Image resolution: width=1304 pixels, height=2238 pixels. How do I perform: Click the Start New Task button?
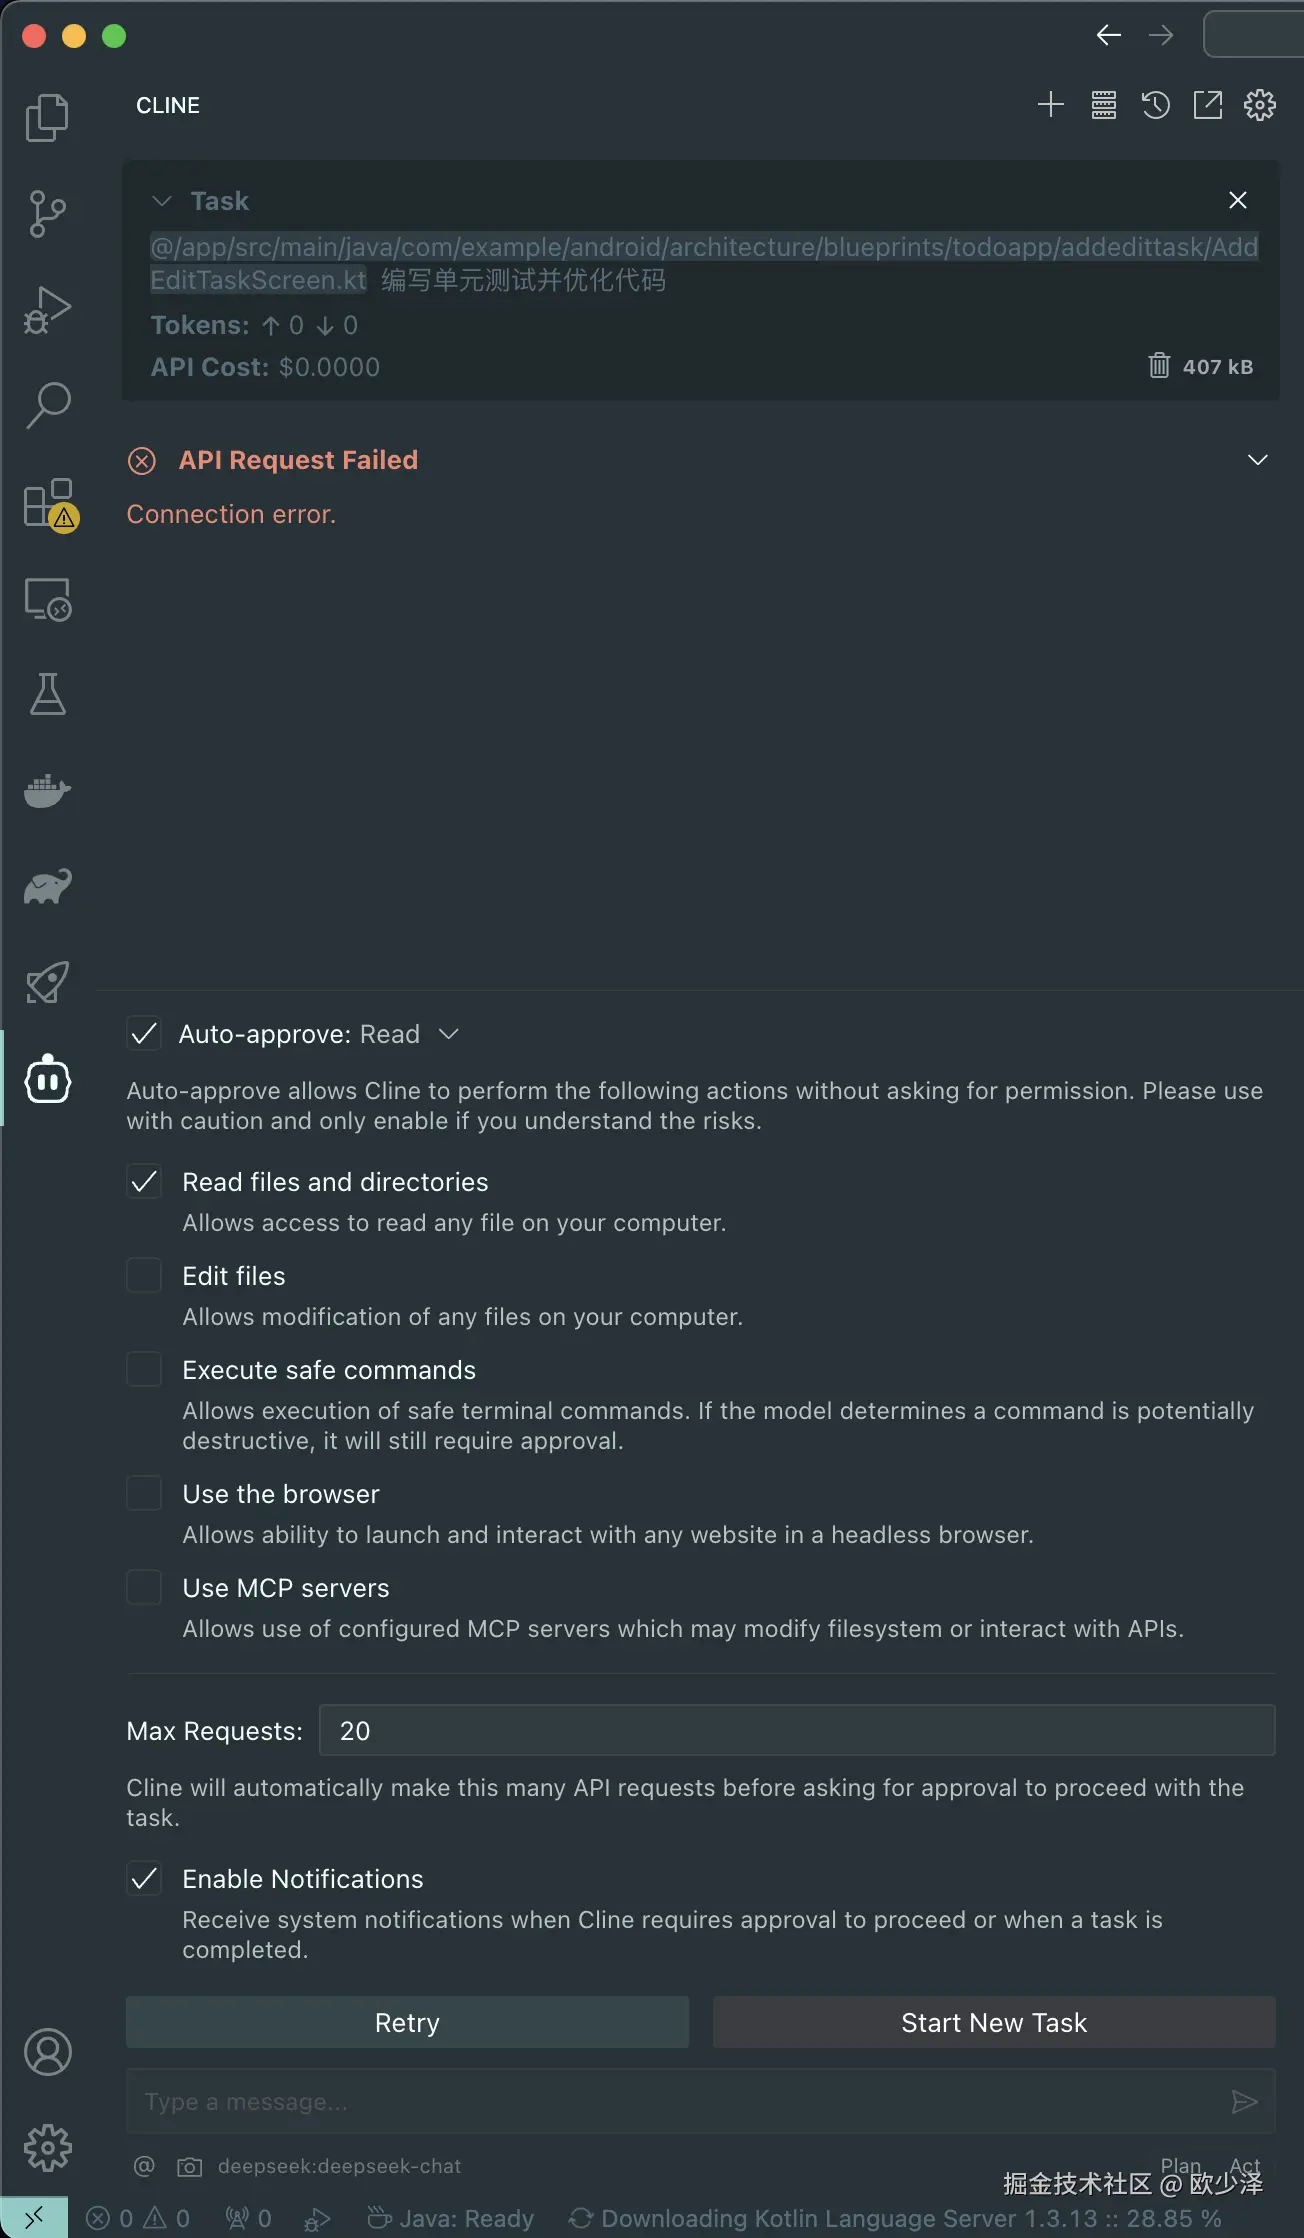pos(993,2022)
